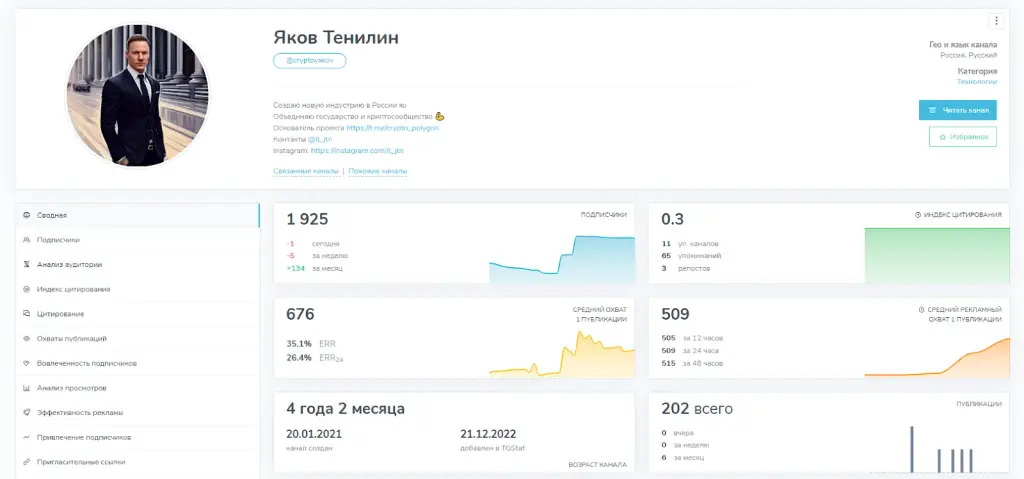Open the Технологии category link
The width and height of the screenshot is (1024, 479).
977,82
